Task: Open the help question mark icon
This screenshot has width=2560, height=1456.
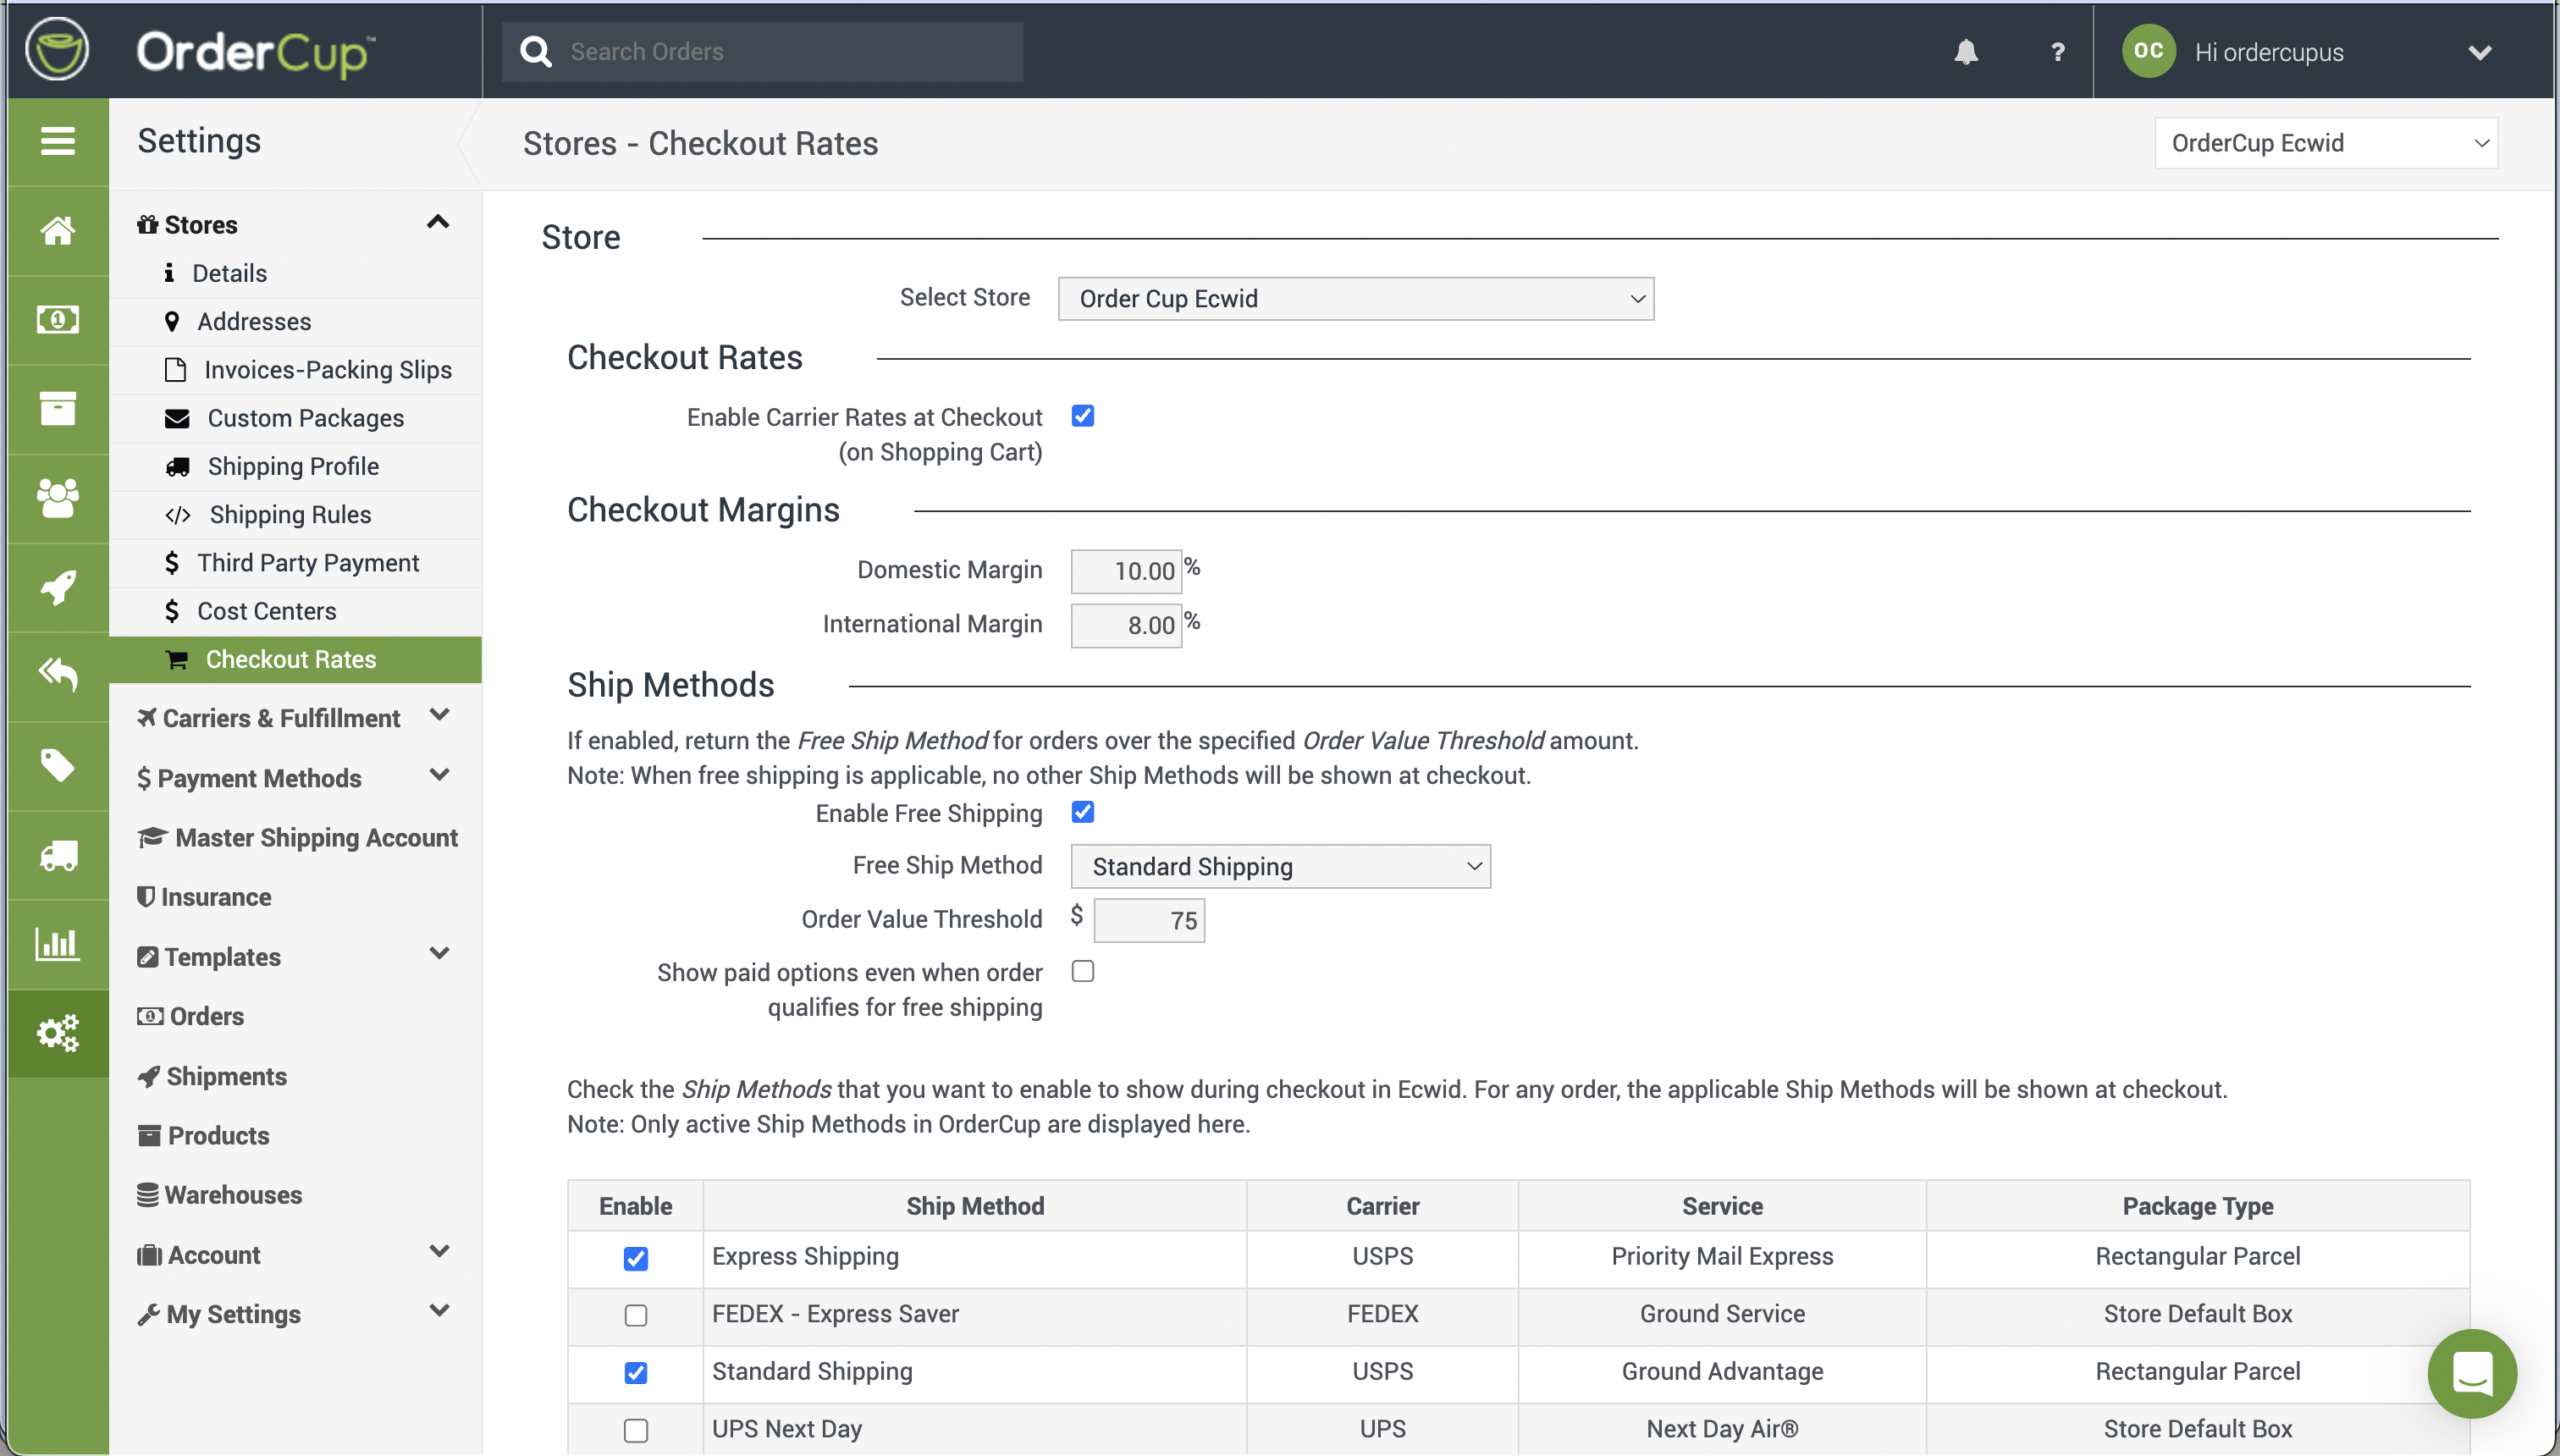Action: [2057, 52]
